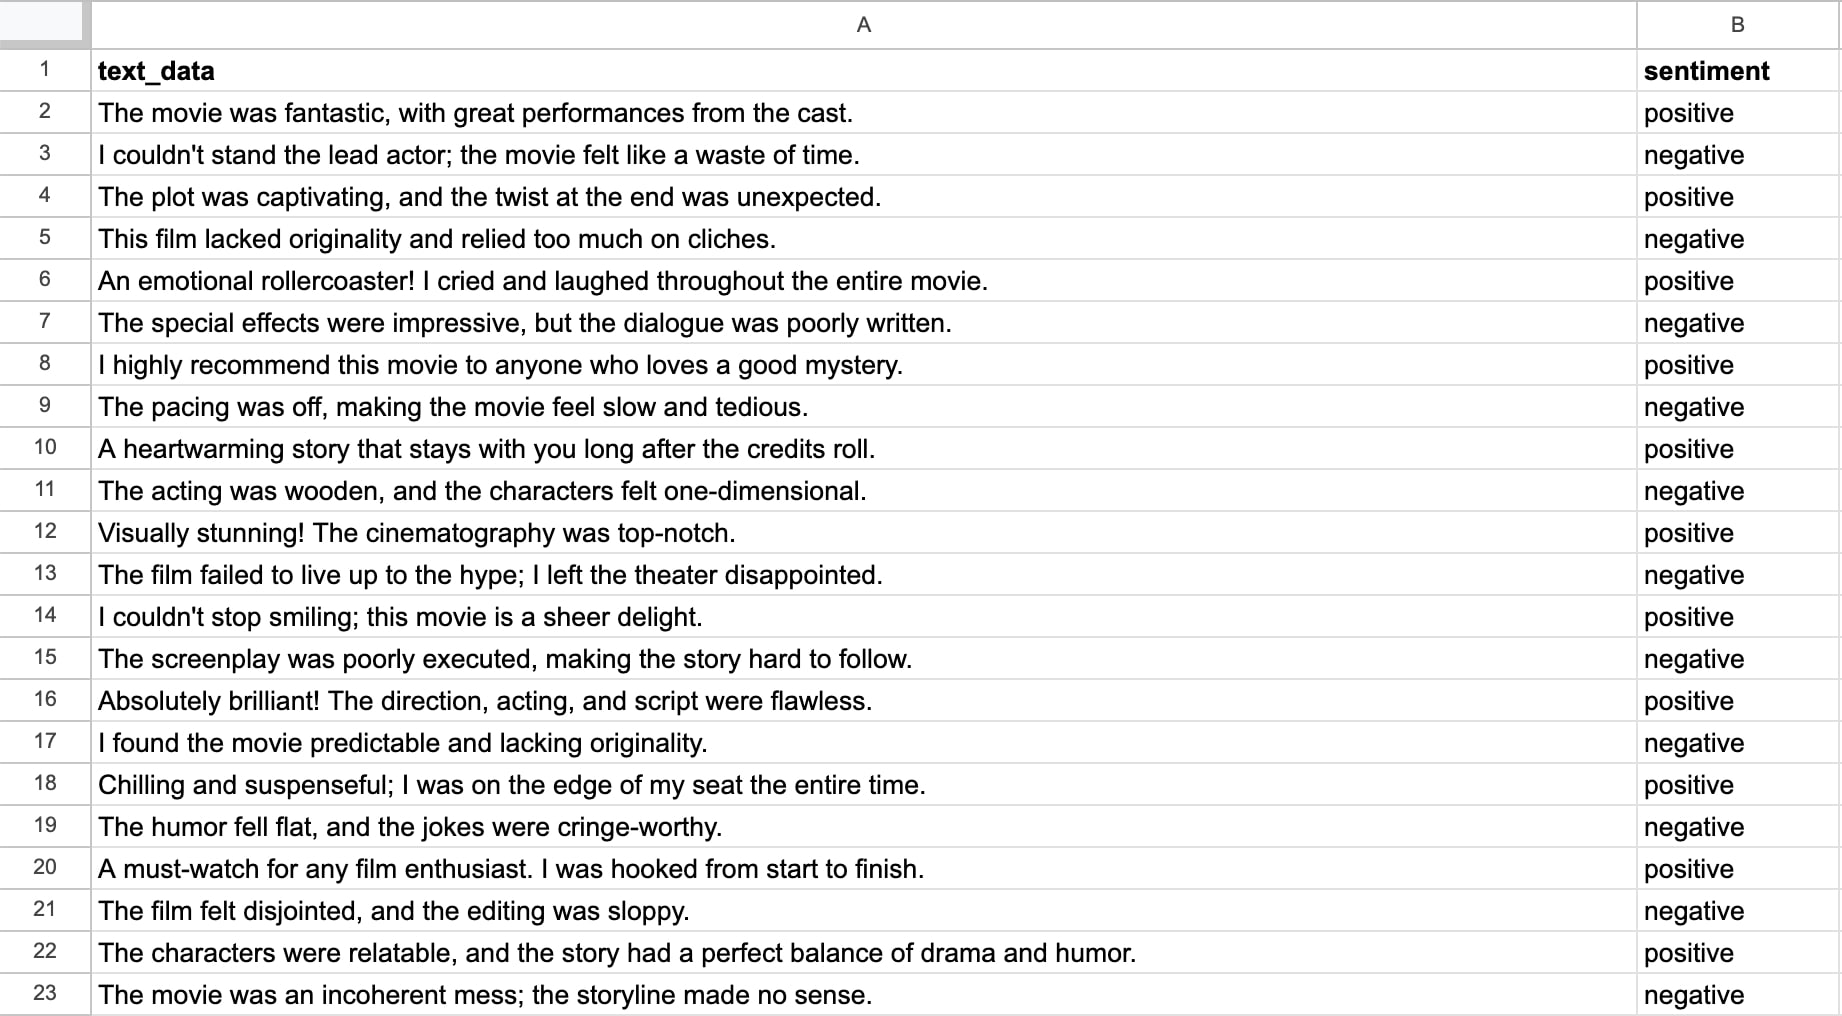Screen dimensions: 1842x1016
Task: Select the 'waste of time' review cell
Action: pos(864,155)
